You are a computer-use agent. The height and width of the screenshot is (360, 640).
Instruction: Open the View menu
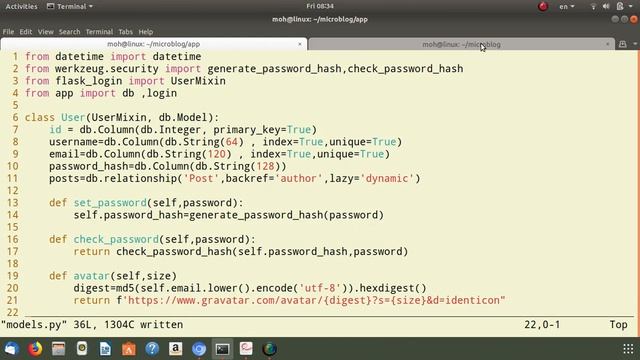pyautogui.click(x=46, y=32)
